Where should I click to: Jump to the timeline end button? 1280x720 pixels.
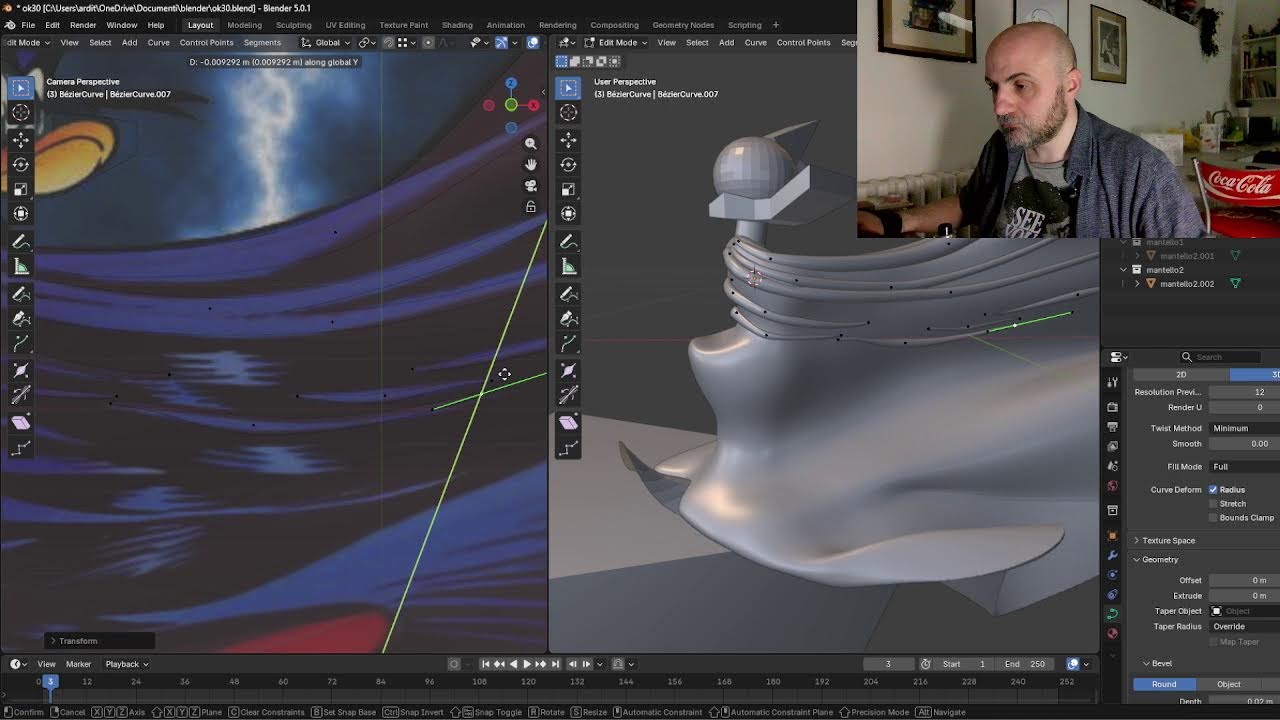pos(555,664)
